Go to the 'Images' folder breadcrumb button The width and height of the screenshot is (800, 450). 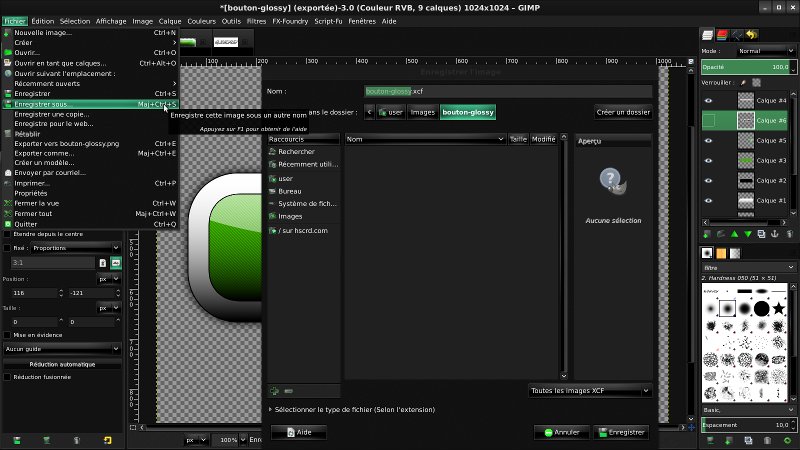point(422,112)
